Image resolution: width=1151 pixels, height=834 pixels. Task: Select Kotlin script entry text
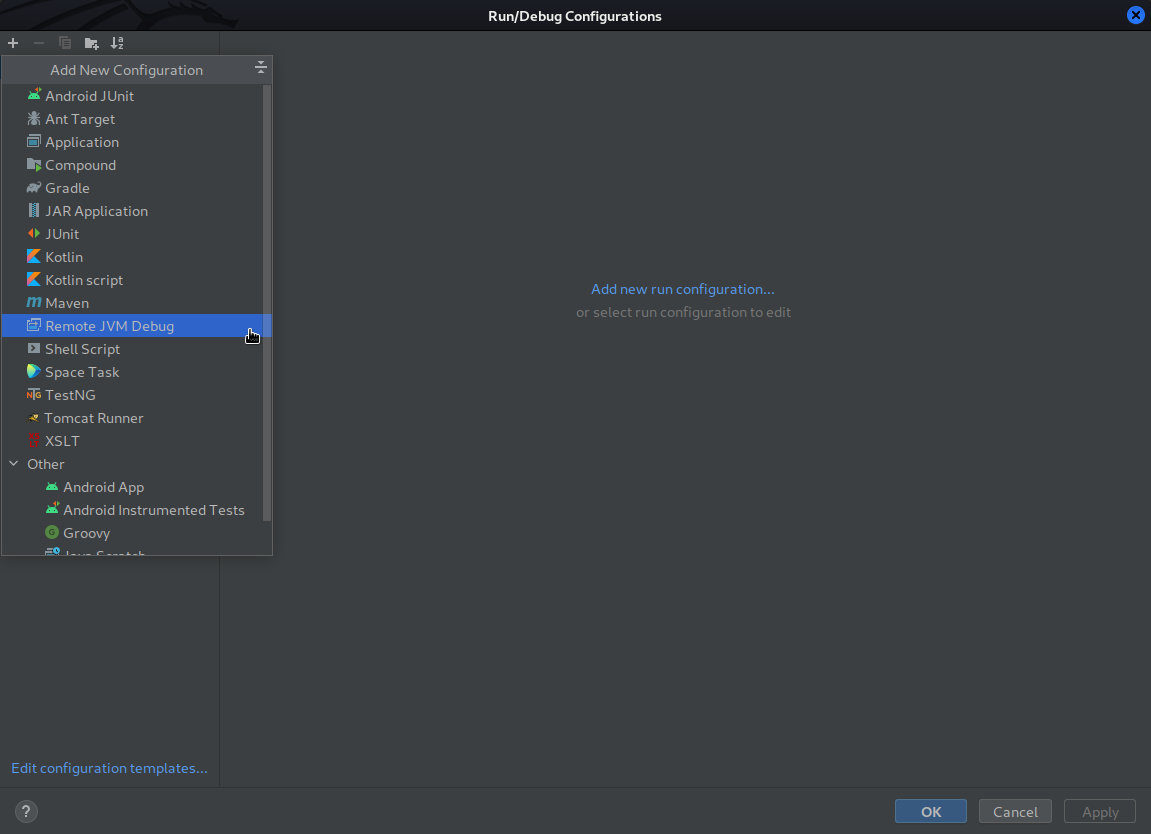84,280
